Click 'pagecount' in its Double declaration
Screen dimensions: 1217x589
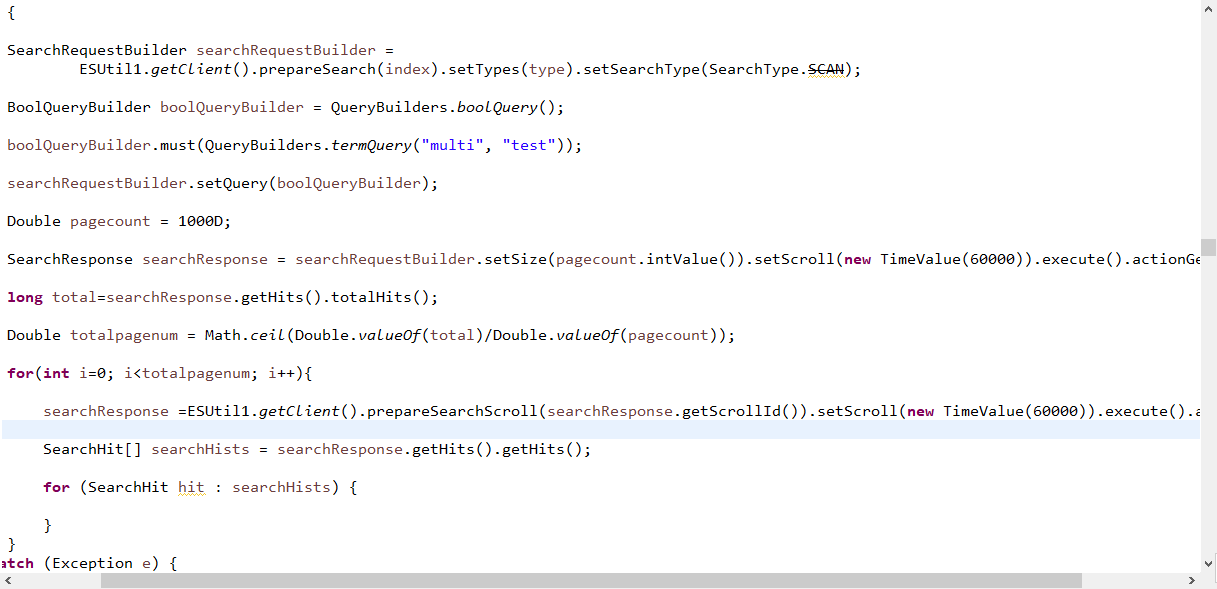(110, 221)
